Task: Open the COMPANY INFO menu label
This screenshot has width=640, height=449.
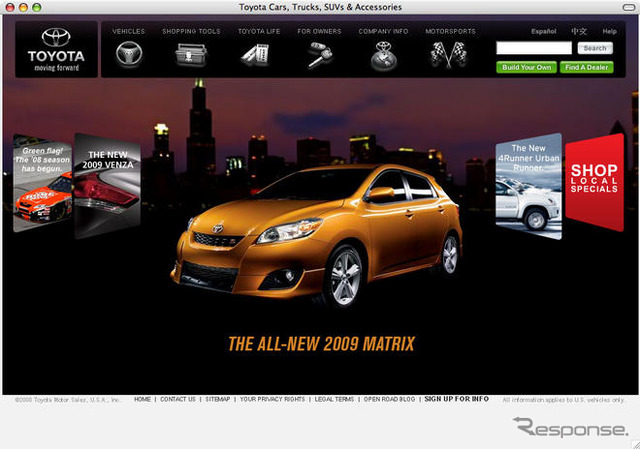Action: click(383, 31)
